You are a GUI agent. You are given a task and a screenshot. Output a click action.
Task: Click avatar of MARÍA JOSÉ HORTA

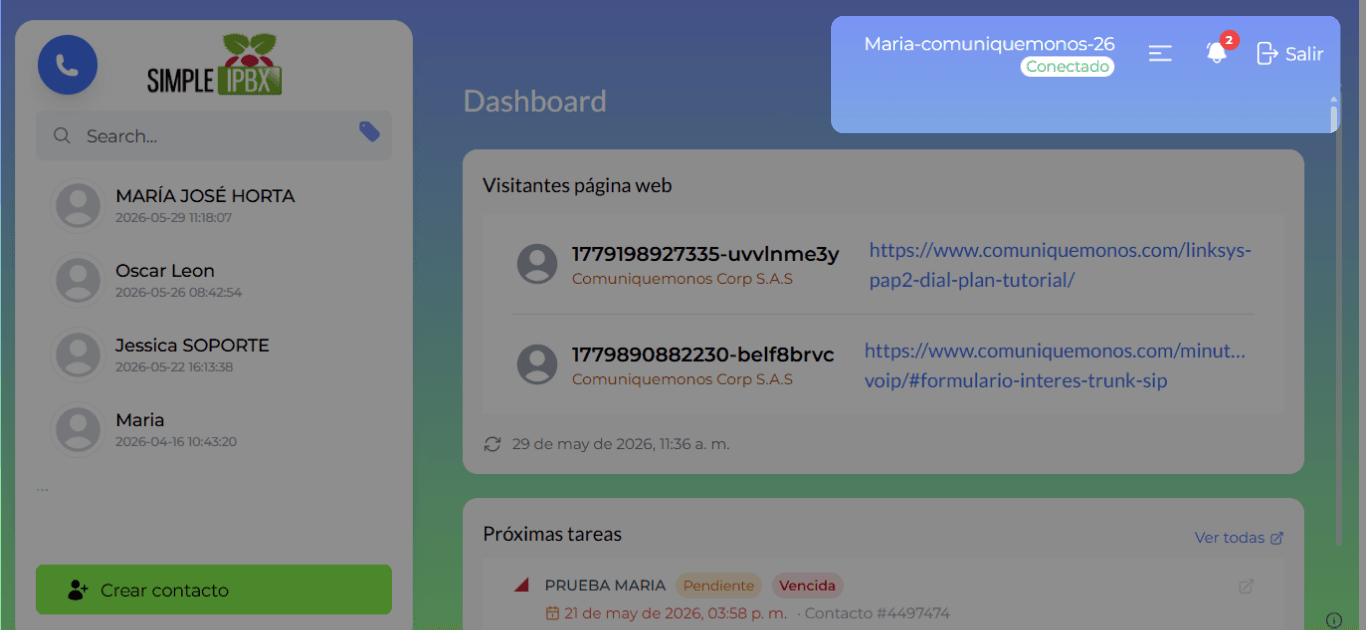pos(77,205)
